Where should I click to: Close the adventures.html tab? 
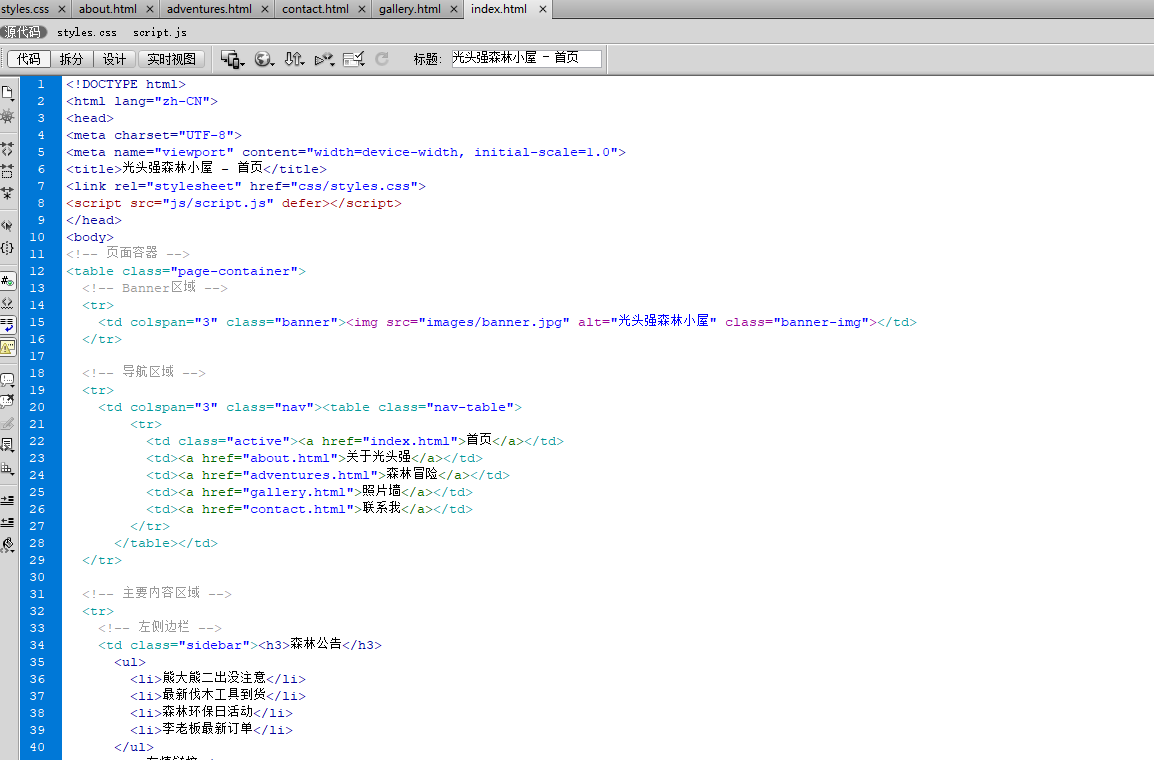[x=264, y=9]
